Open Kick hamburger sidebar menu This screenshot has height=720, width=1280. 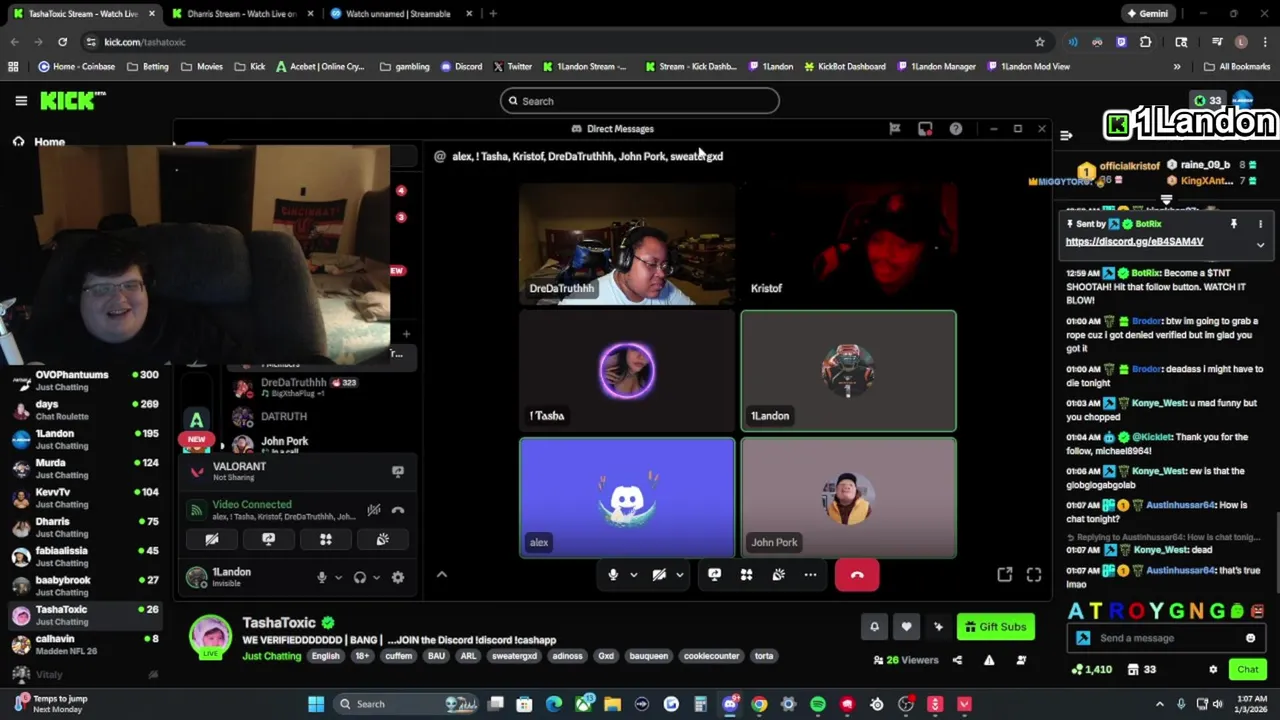tap(21, 101)
